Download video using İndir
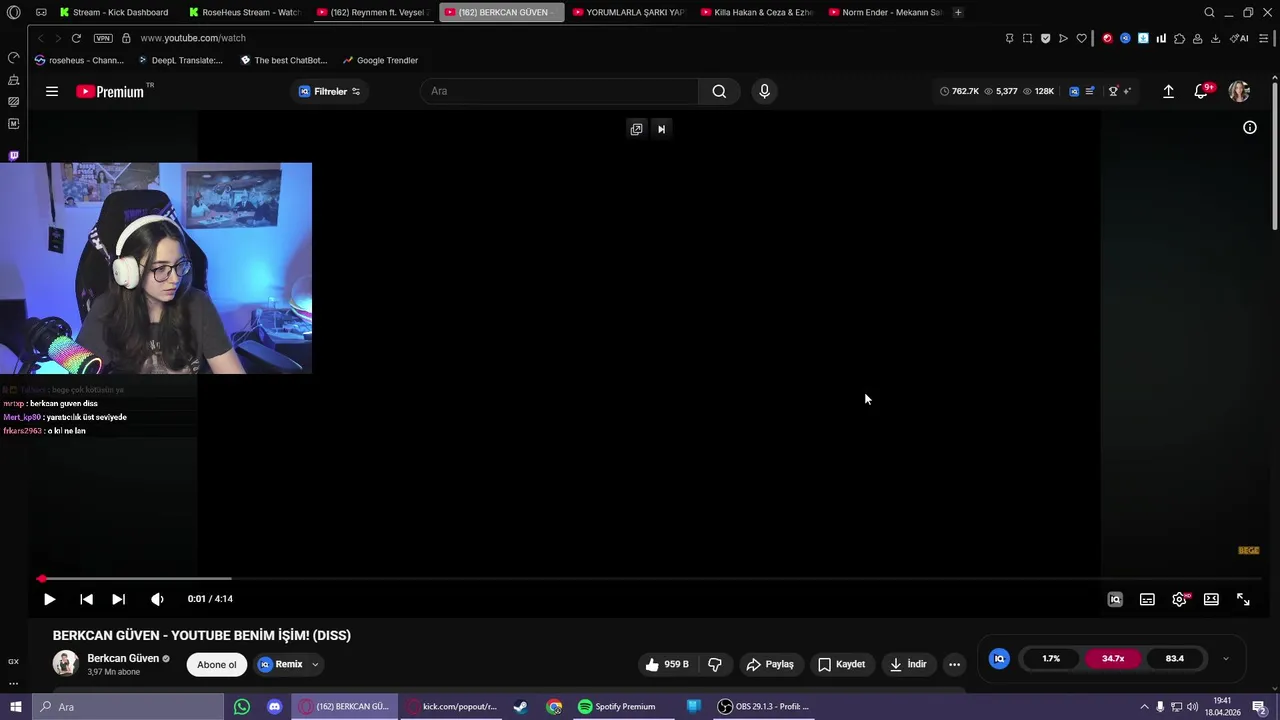Screen dimensions: 1280x720 (908, 664)
